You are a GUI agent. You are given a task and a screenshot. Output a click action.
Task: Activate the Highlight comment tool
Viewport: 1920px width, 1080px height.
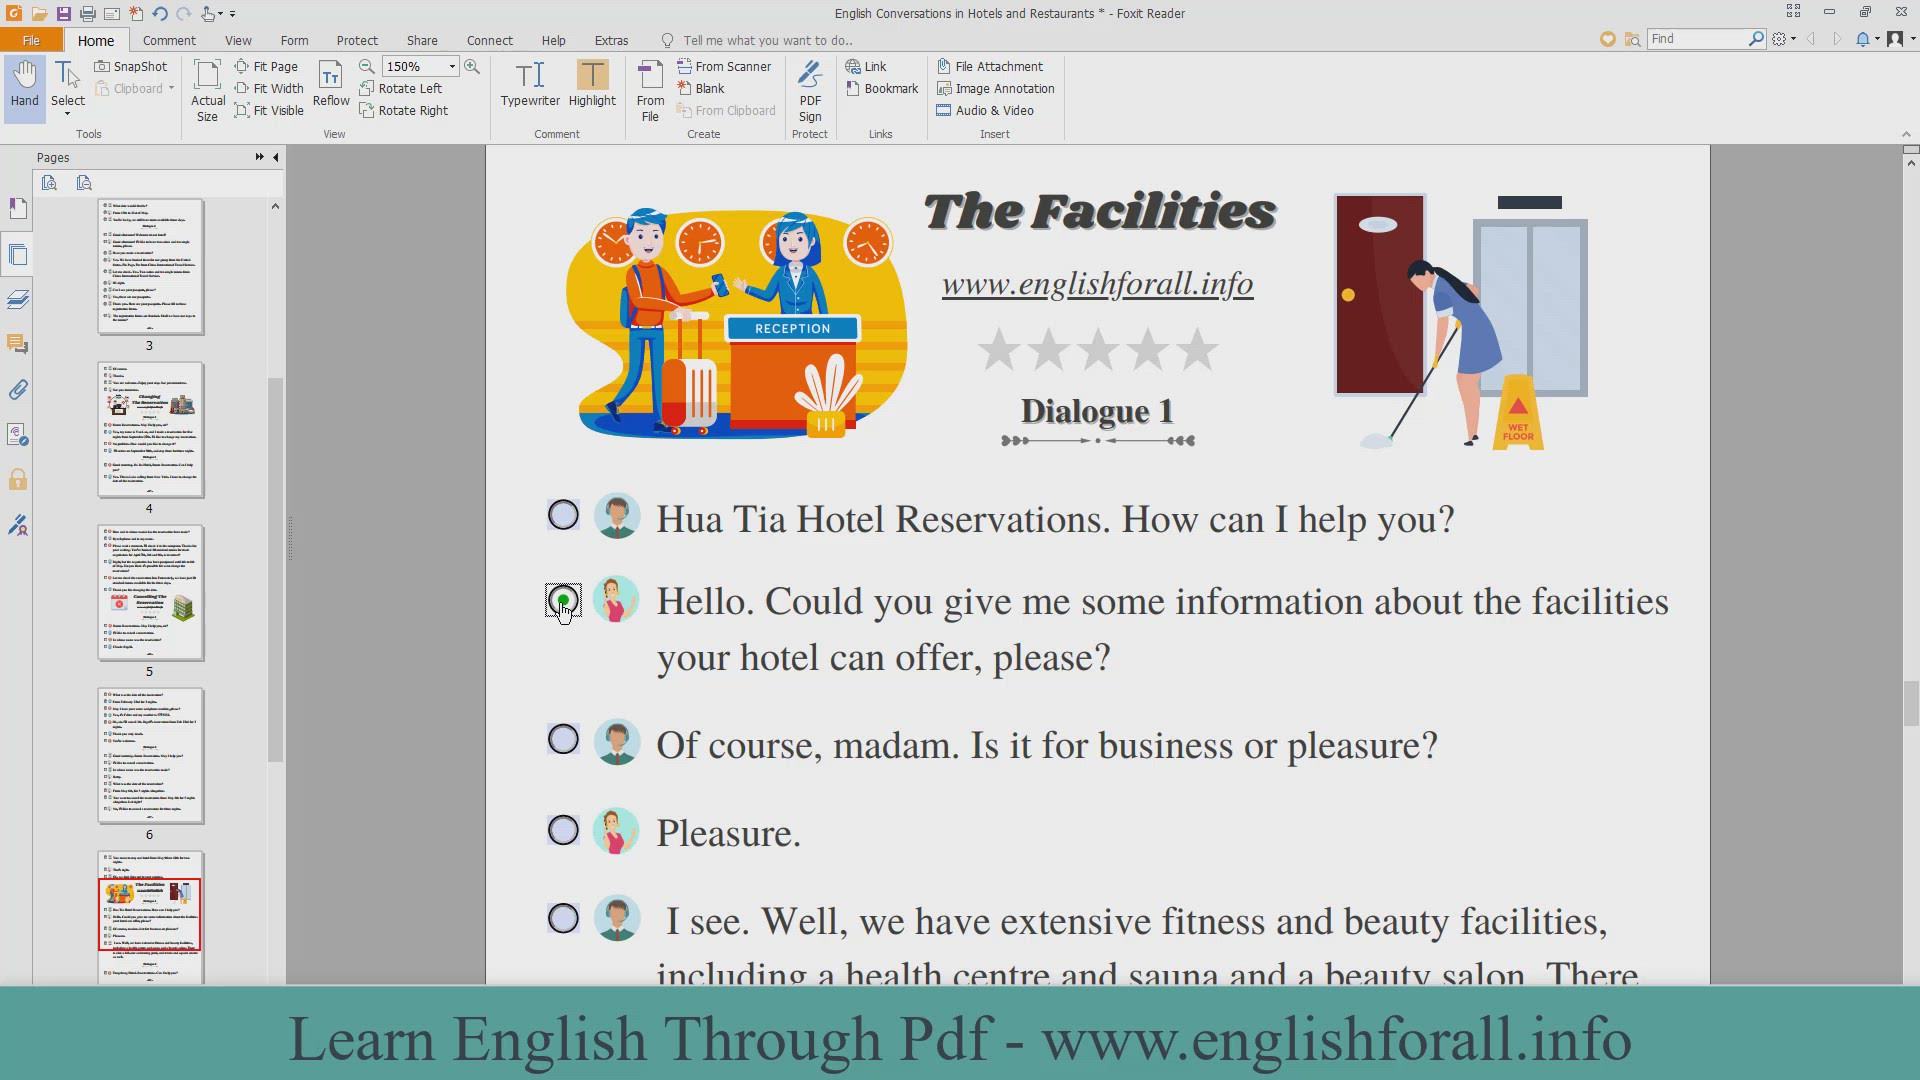coord(592,84)
